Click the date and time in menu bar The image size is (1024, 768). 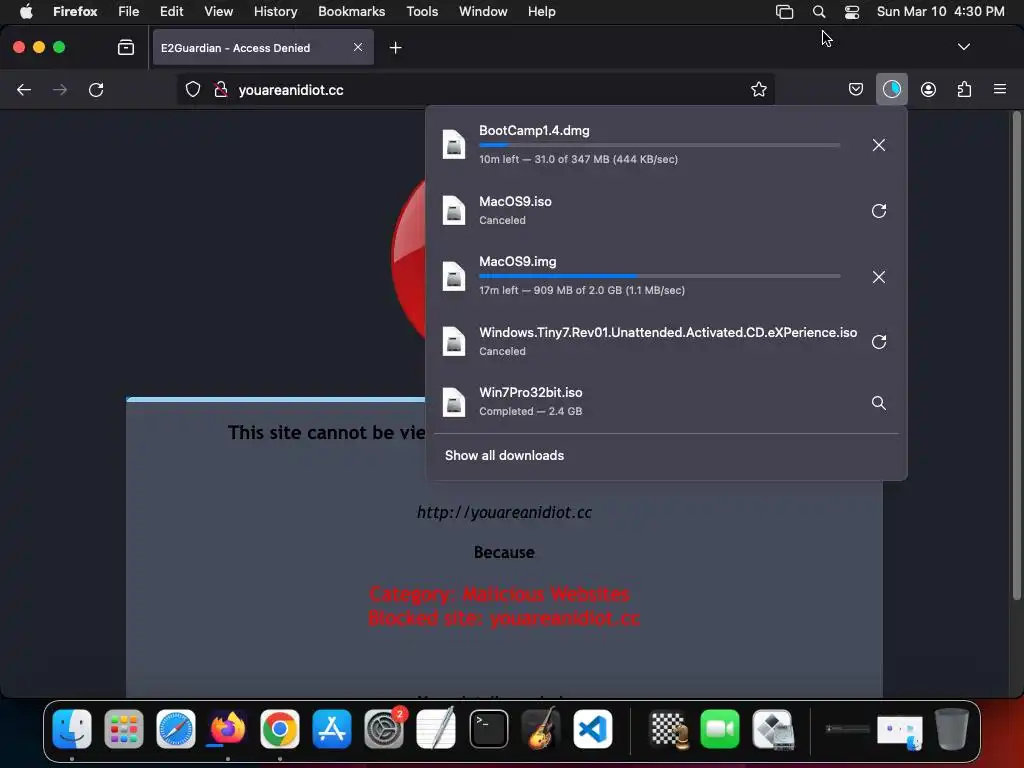tap(940, 12)
